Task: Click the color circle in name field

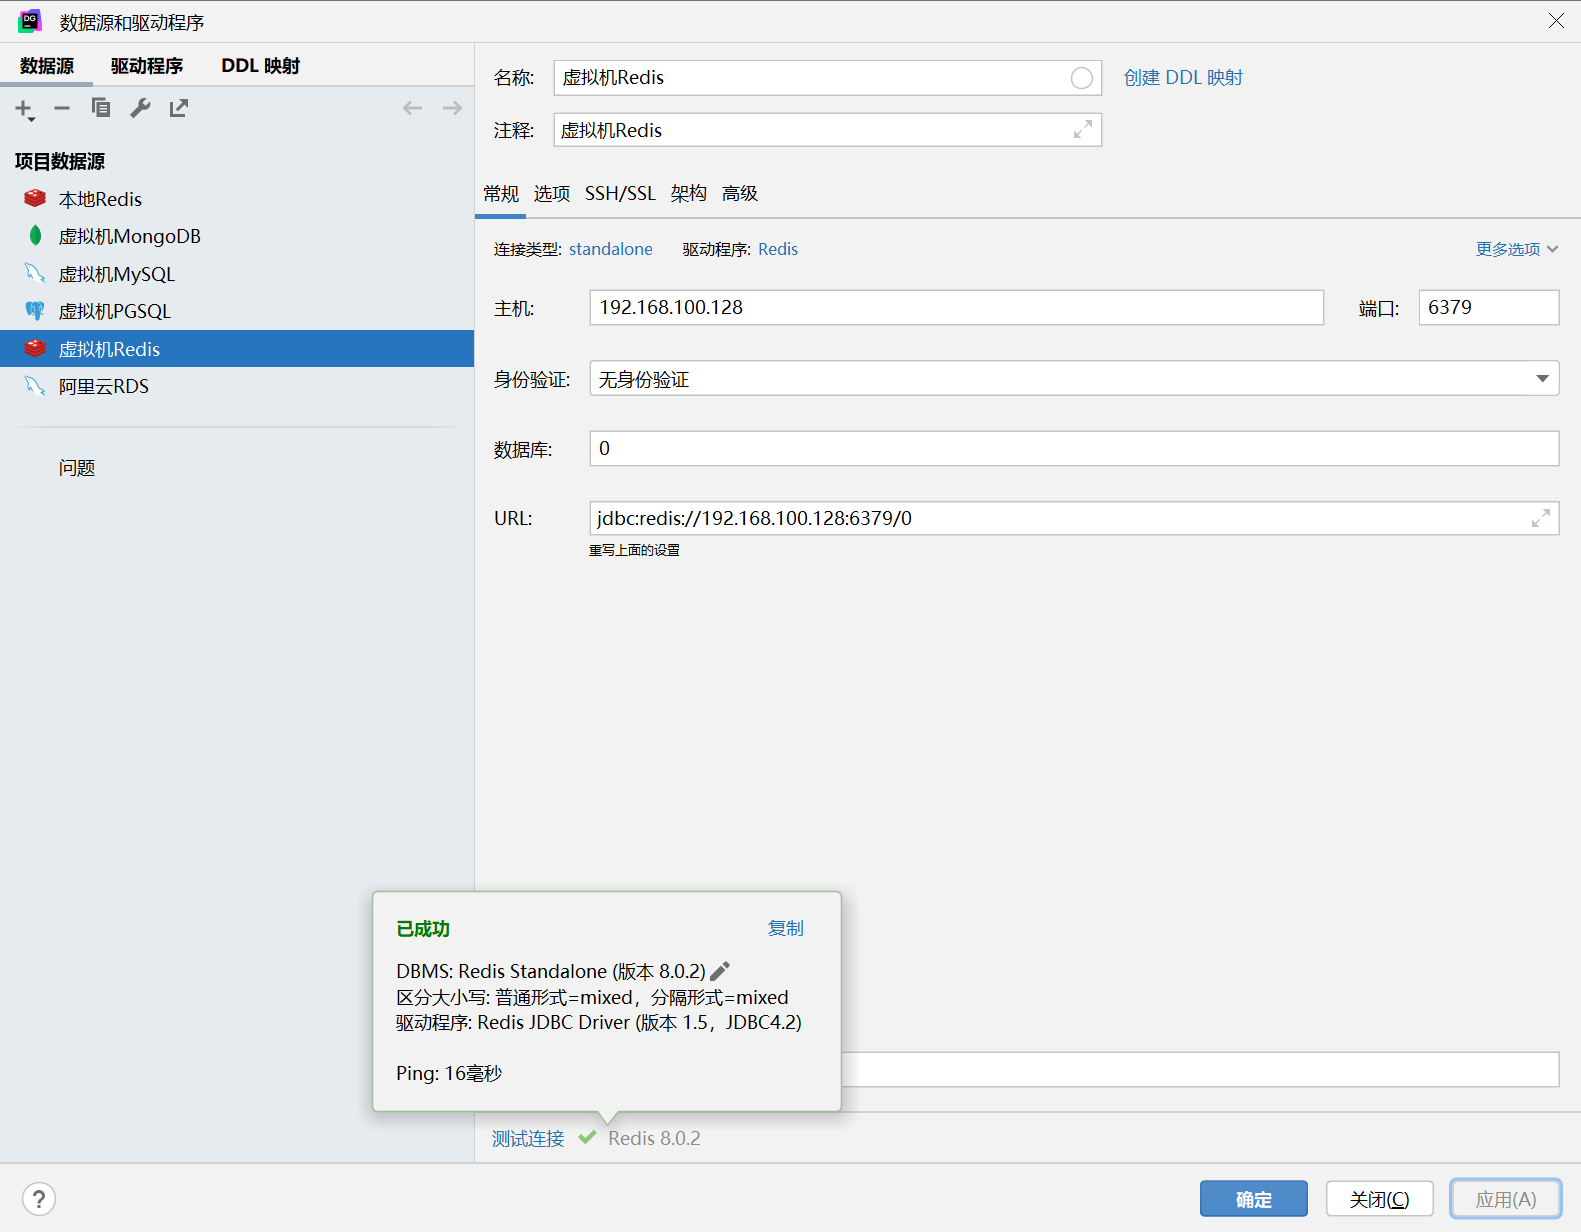Action: (1081, 78)
